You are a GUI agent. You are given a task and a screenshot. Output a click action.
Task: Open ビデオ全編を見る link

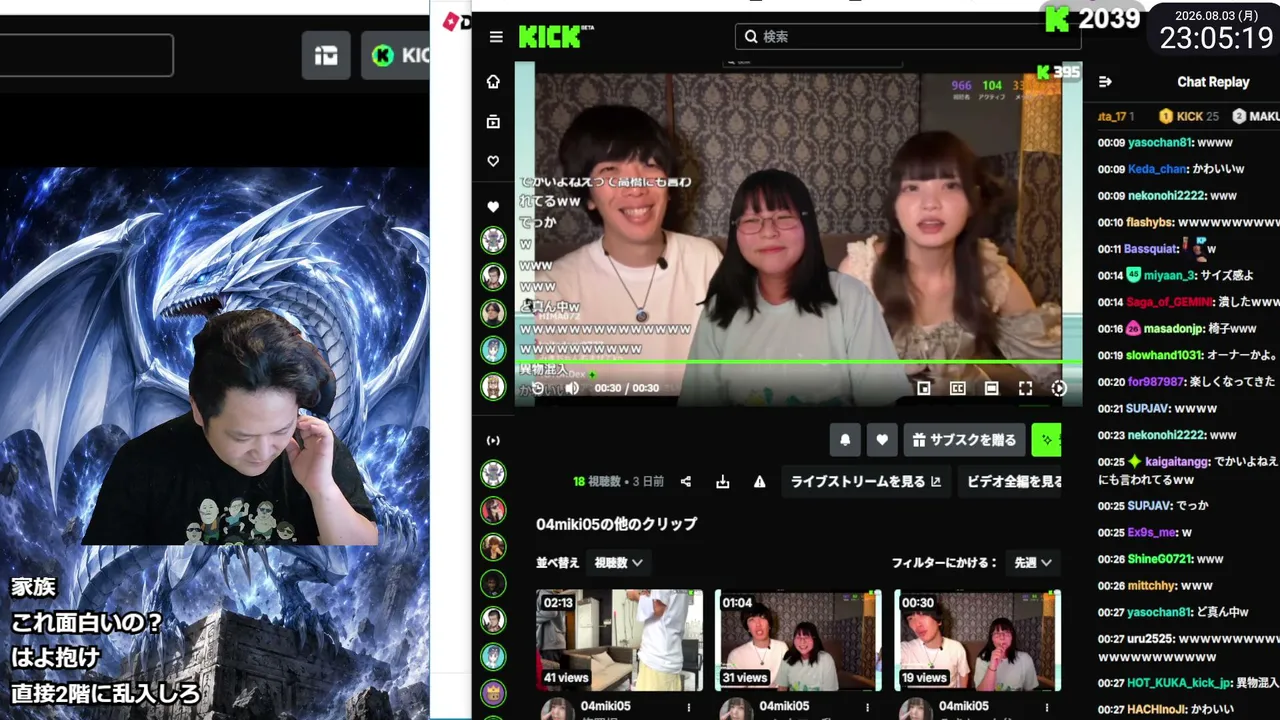(1009, 481)
